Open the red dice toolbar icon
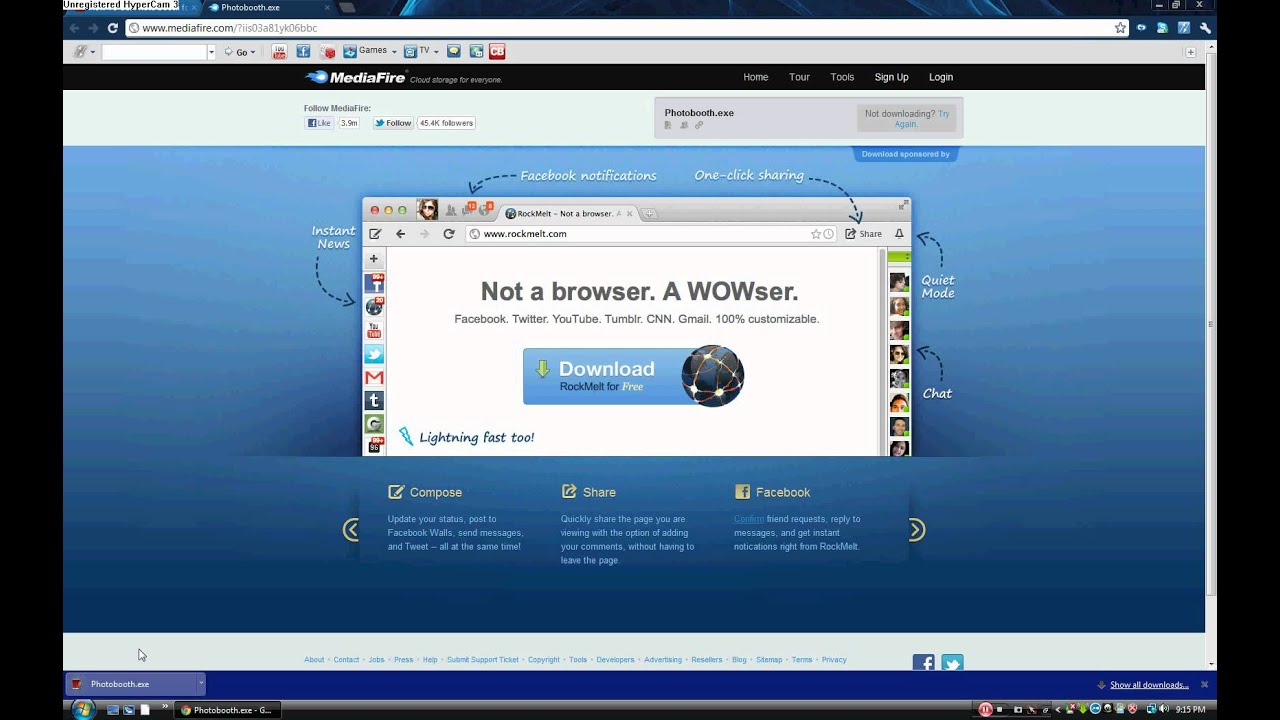This screenshot has height=720, width=1280. tap(327, 51)
